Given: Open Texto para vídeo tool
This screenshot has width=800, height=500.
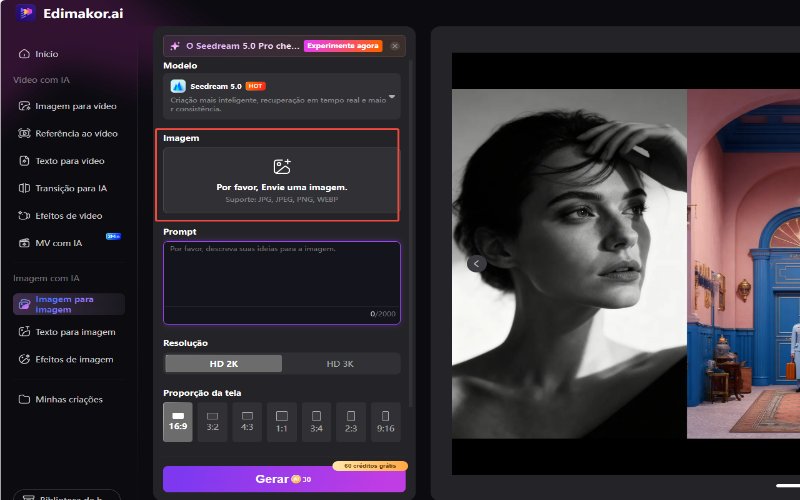Looking at the screenshot, I should [61, 161].
